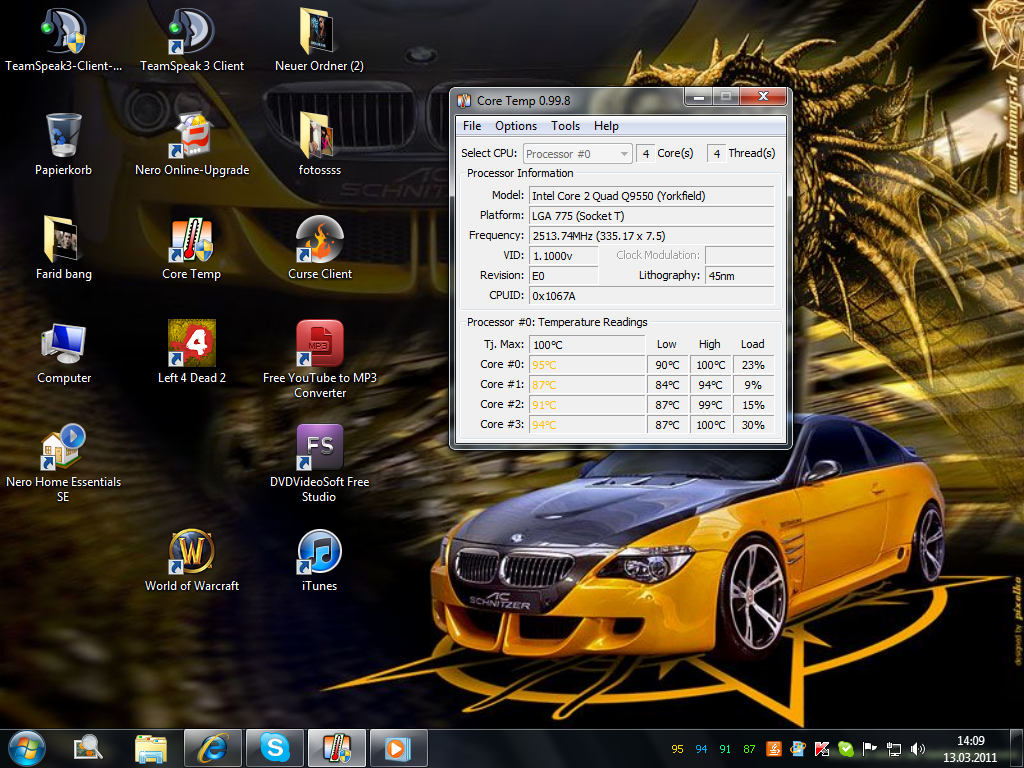
Task: Switch to Skype on the taskbar
Action: point(275,748)
